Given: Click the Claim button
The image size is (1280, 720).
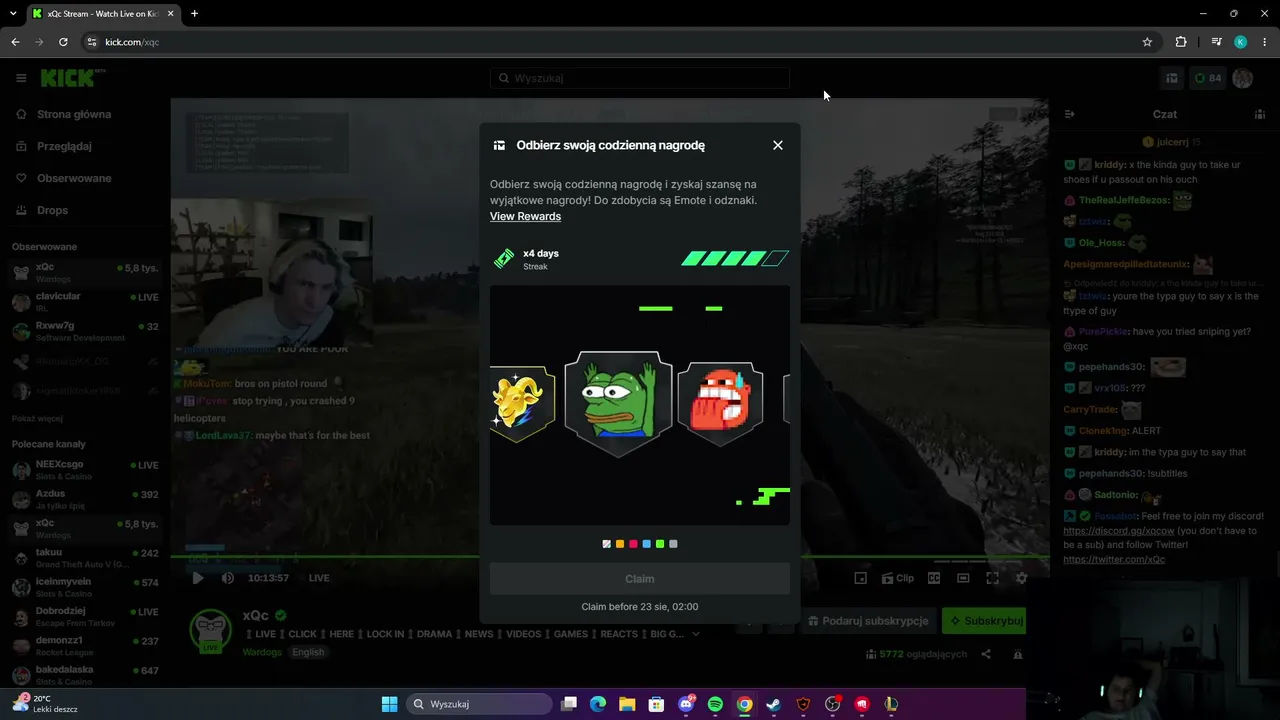Looking at the screenshot, I should 640,579.
